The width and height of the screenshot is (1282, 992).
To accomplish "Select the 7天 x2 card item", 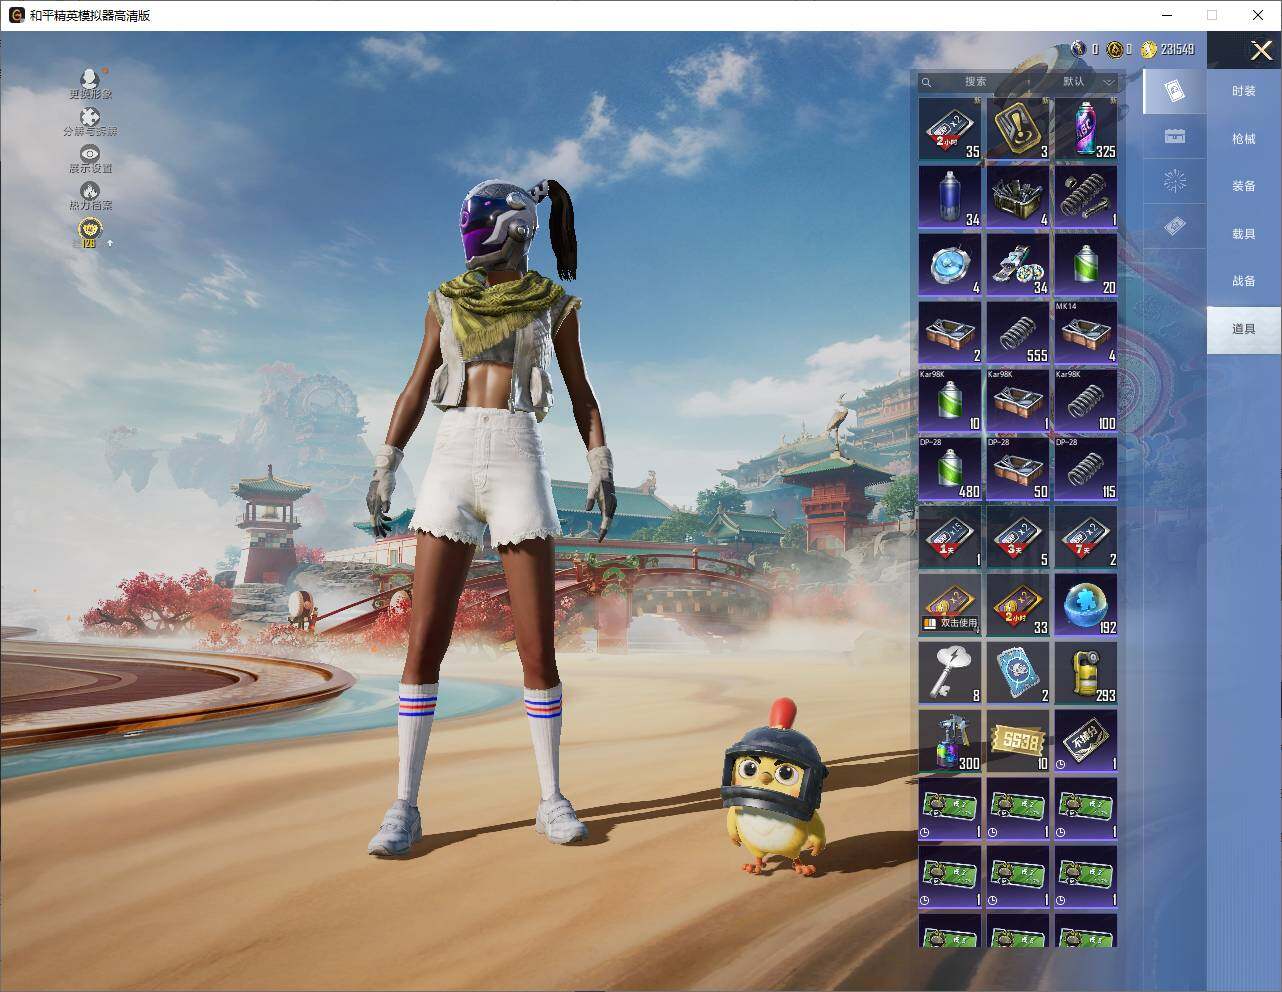I will click(x=1086, y=537).
